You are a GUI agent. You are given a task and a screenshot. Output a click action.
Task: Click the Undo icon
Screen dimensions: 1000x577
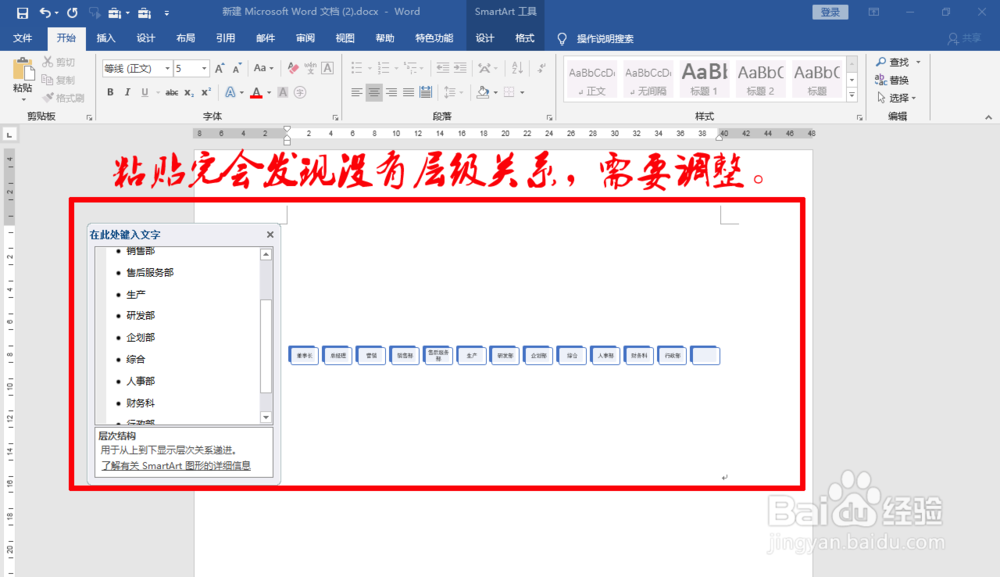[x=45, y=12]
